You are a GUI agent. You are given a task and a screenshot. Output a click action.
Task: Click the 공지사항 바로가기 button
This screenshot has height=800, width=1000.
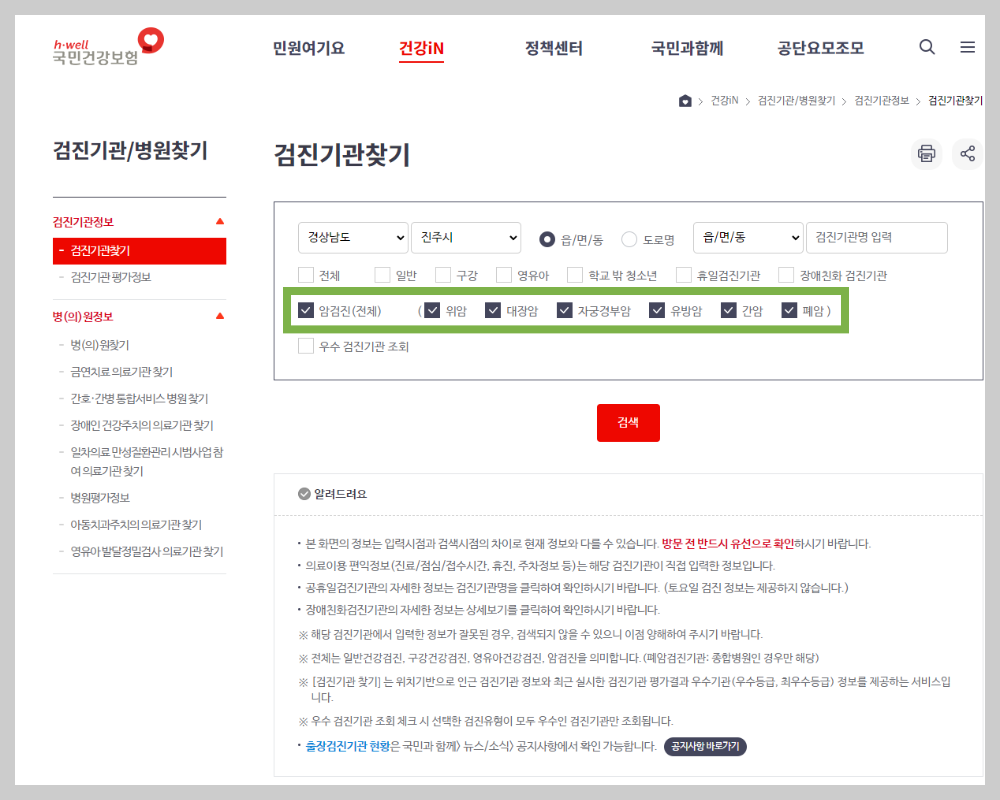tap(705, 746)
